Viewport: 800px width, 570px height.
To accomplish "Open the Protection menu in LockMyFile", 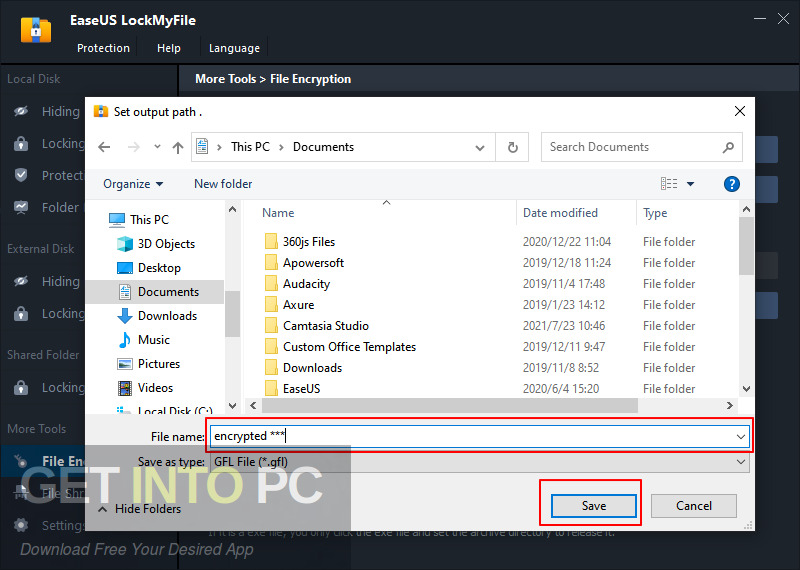I will click(103, 48).
